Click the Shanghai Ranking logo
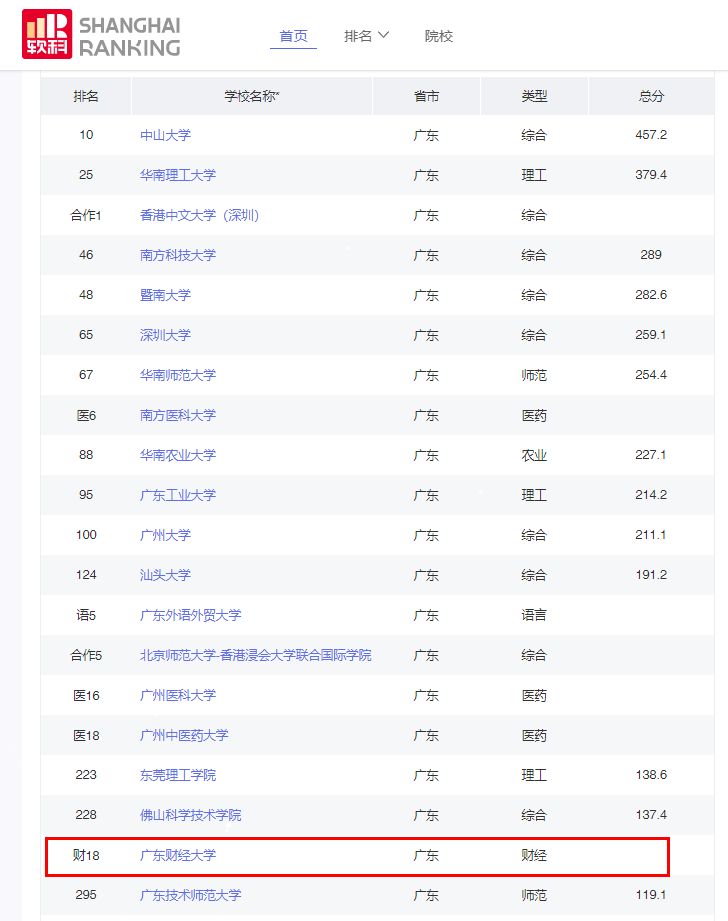This screenshot has width=728, height=921. tap(101, 34)
